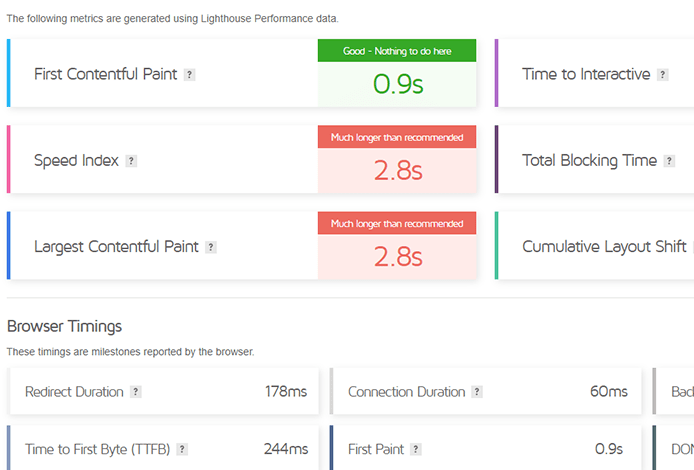Click the First Paint 0.9s value
Screen dimensions: 694x470
pos(609,449)
